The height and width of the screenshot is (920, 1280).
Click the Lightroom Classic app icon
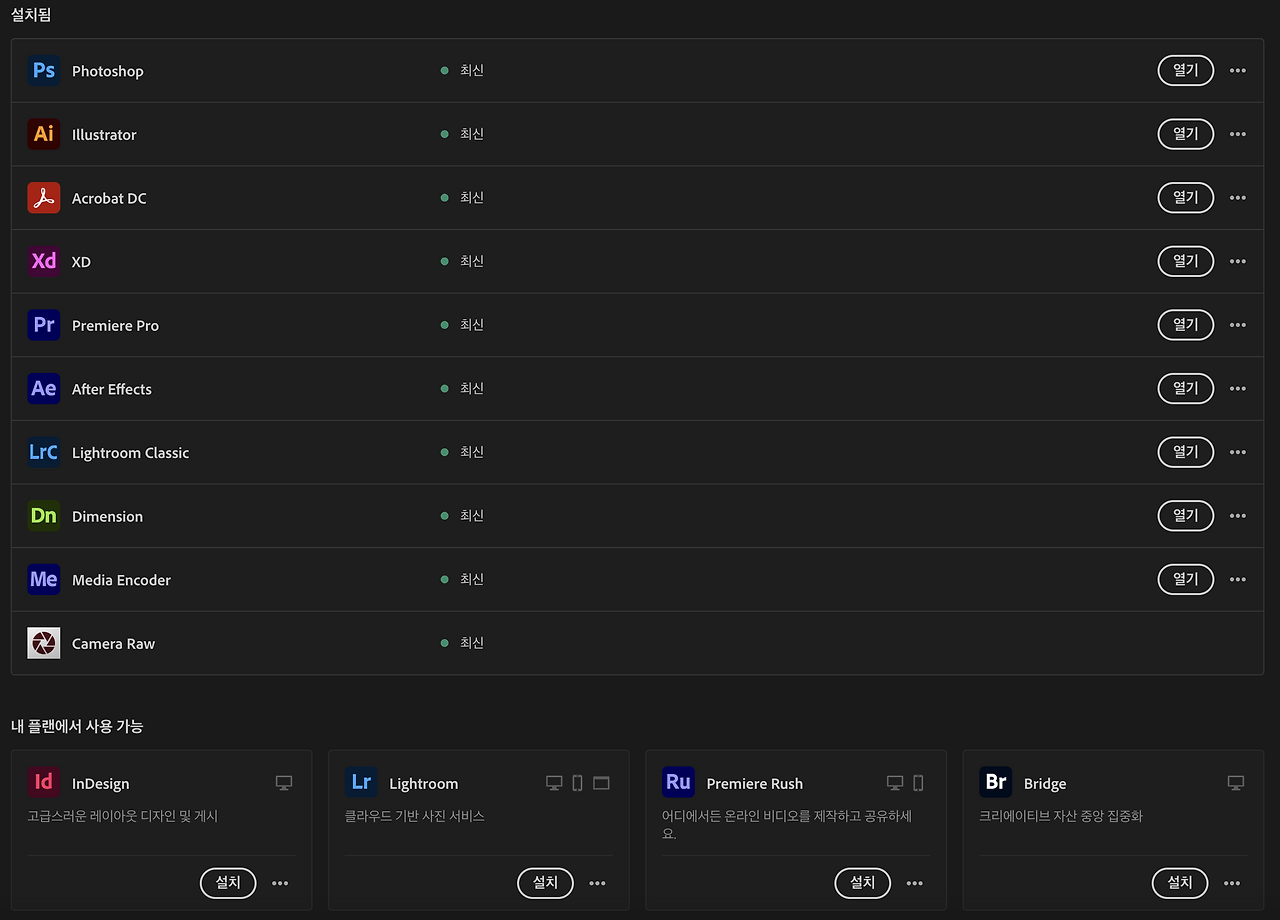[x=44, y=452]
